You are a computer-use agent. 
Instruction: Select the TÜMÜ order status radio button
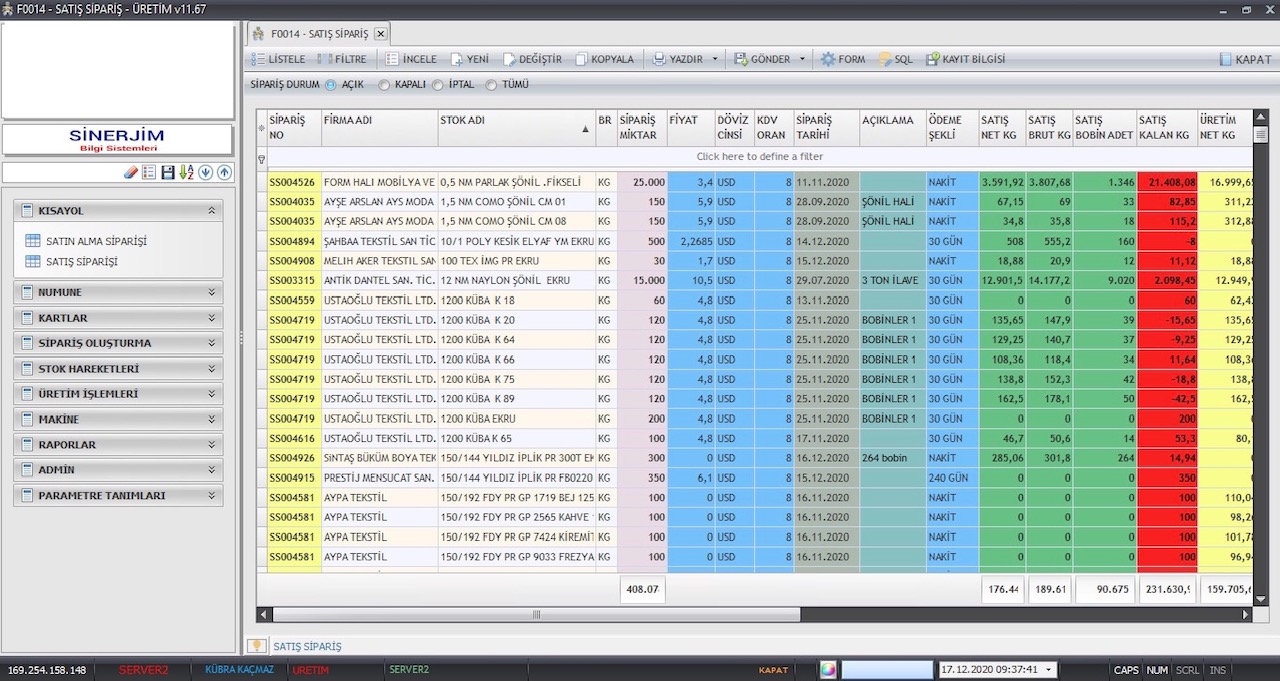[491, 85]
